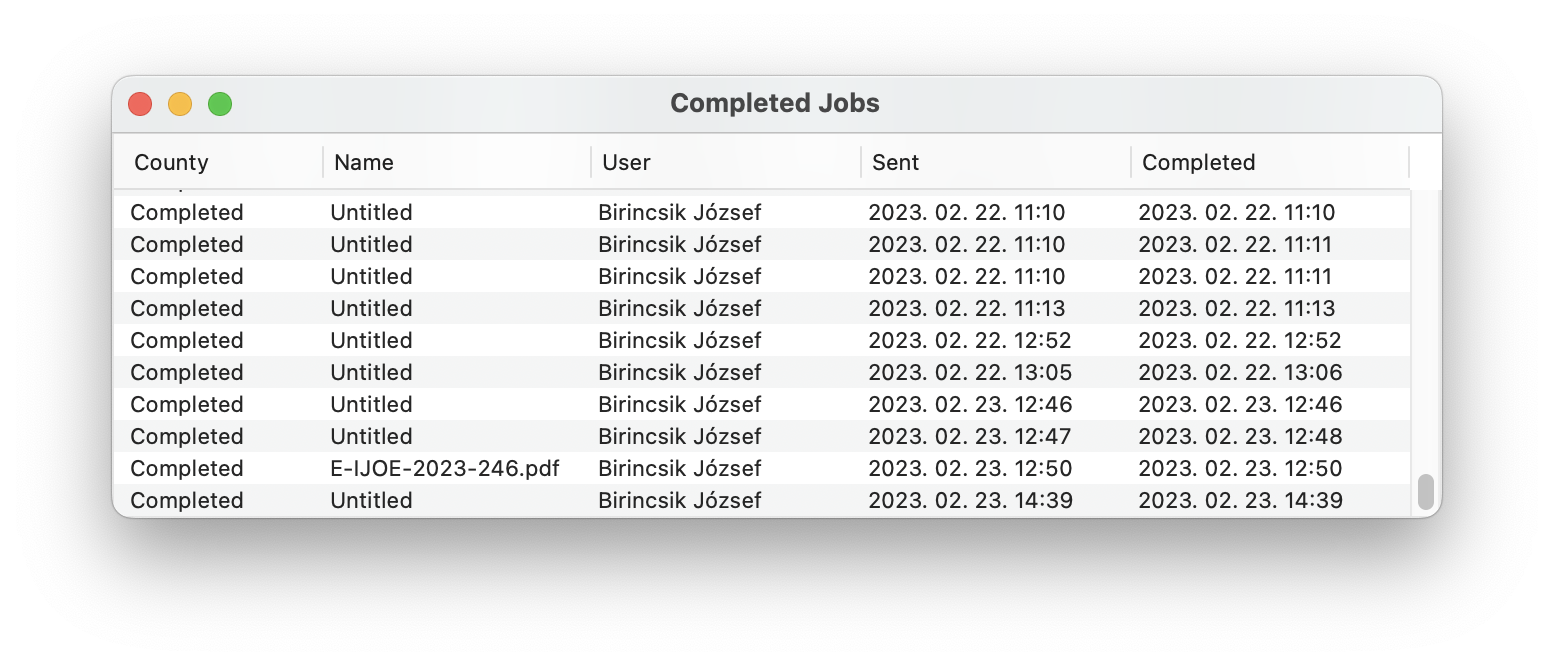Select the job sent at 12:52 on 02. 22.
Screen dimensions: 1554x666
969,340
